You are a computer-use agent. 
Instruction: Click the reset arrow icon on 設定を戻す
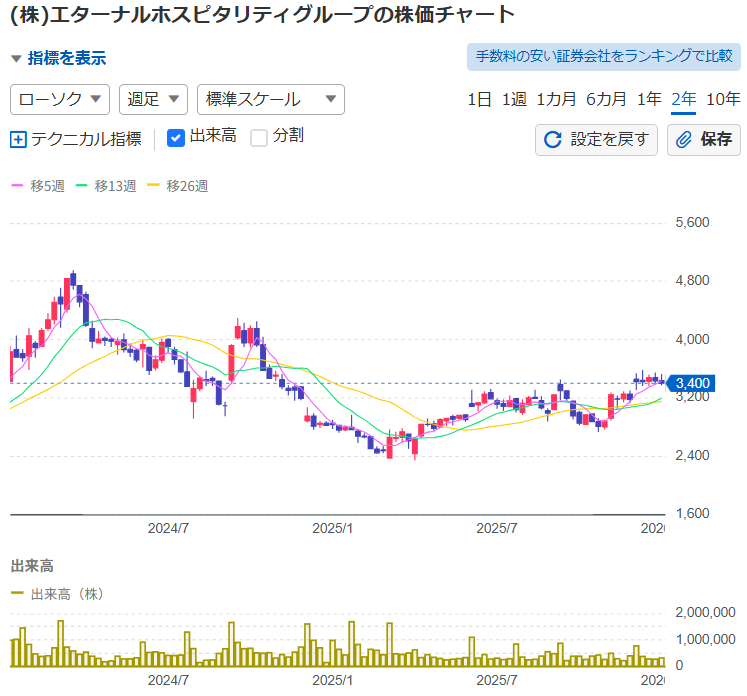click(553, 139)
